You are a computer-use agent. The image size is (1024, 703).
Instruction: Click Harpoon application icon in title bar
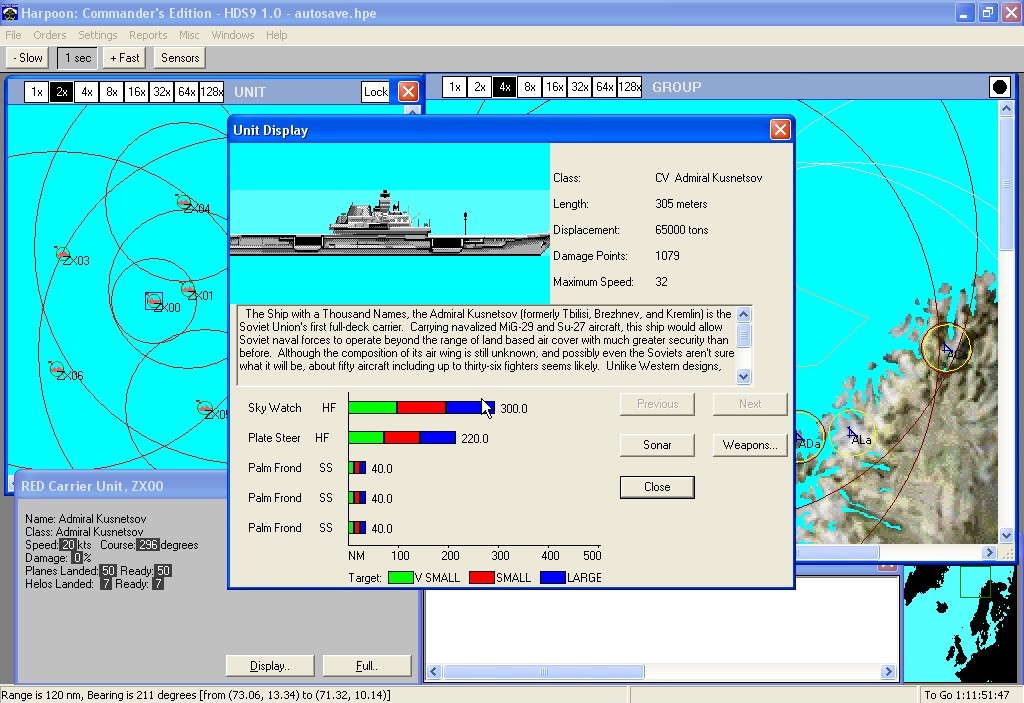click(x=9, y=12)
